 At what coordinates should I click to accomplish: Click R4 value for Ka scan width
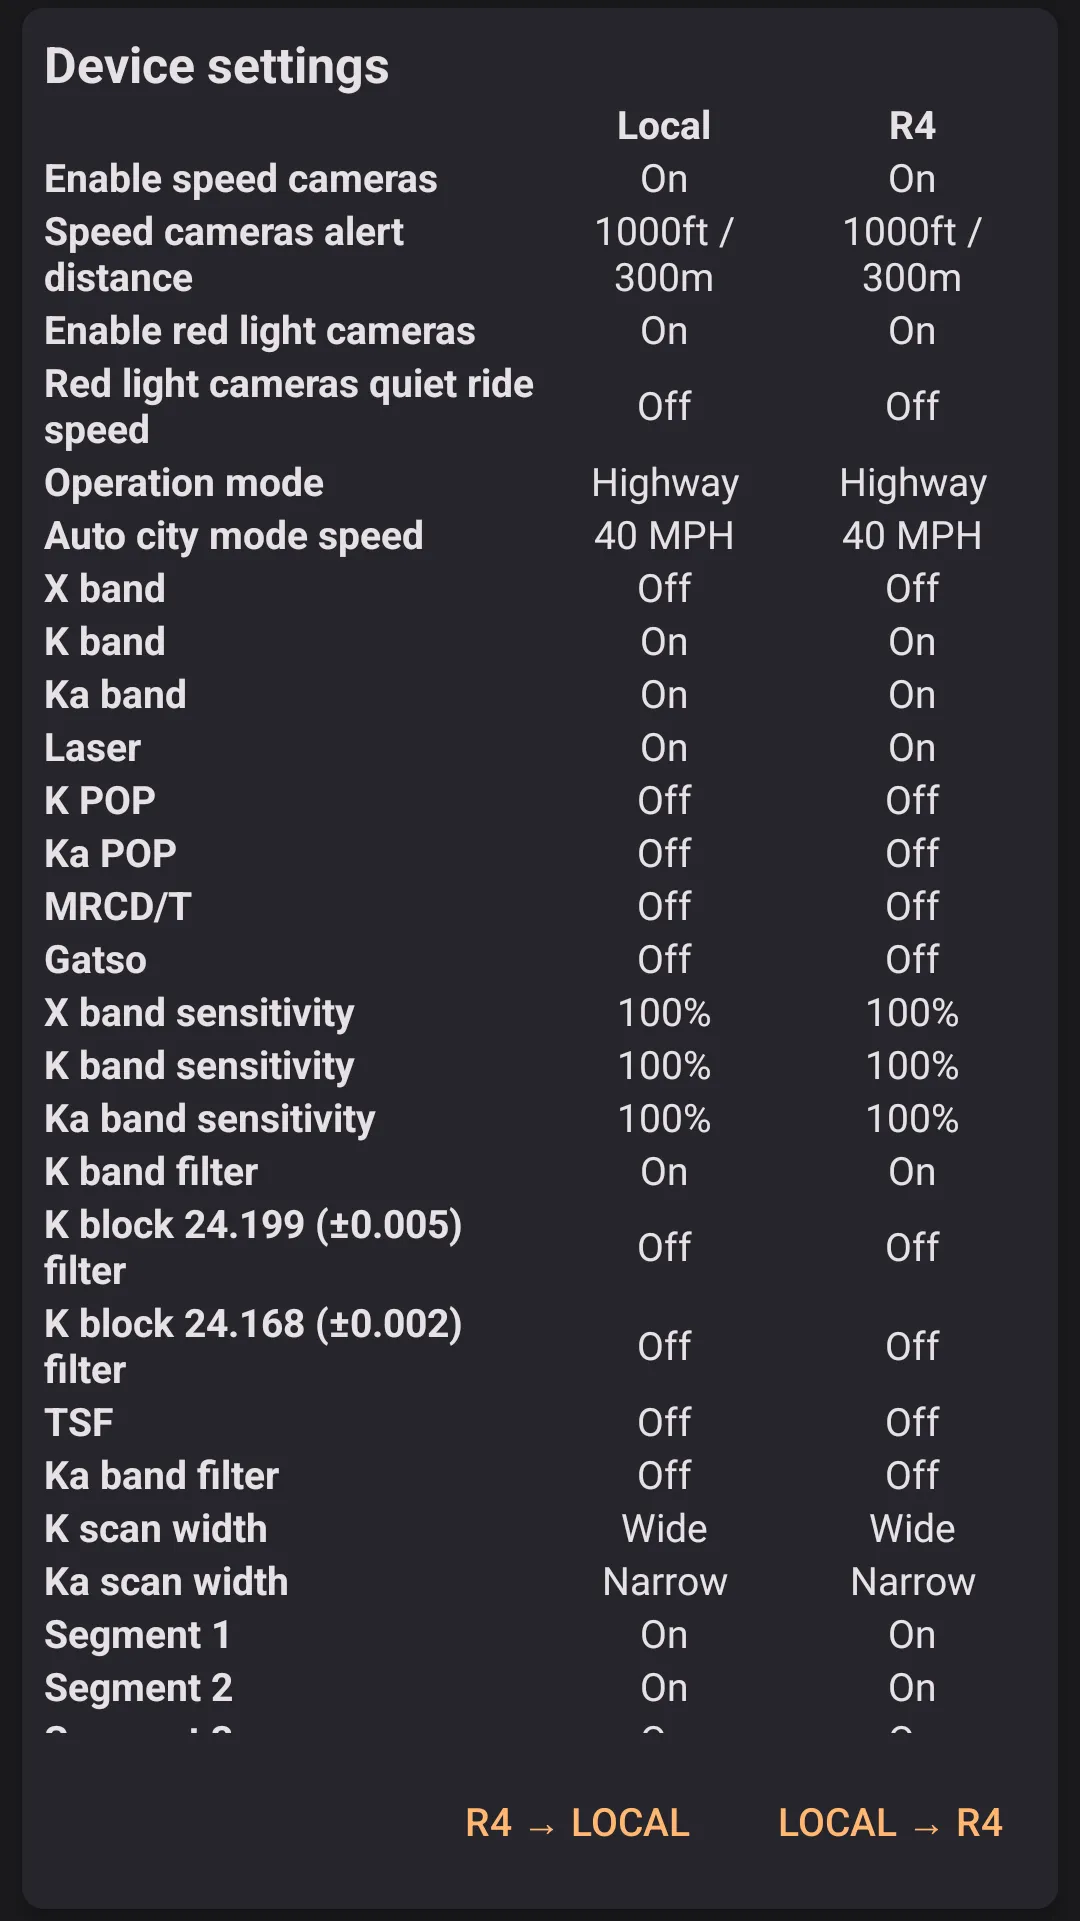pos(912,1582)
